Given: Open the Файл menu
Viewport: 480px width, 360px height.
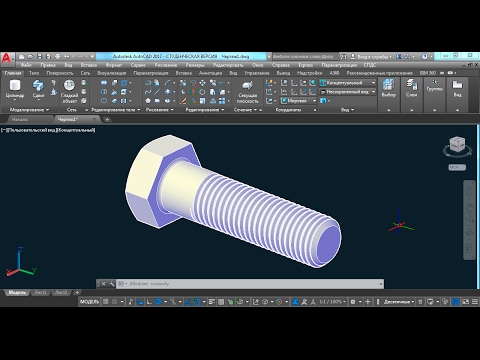Looking at the screenshot, I should click(26, 65).
